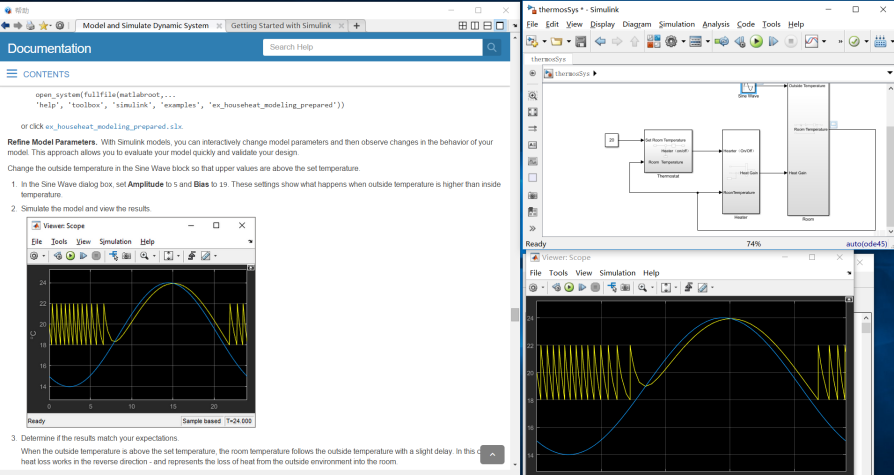894x475 pixels.
Task: Expand the Simulink palette double-chevron
Action: (532, 228)
